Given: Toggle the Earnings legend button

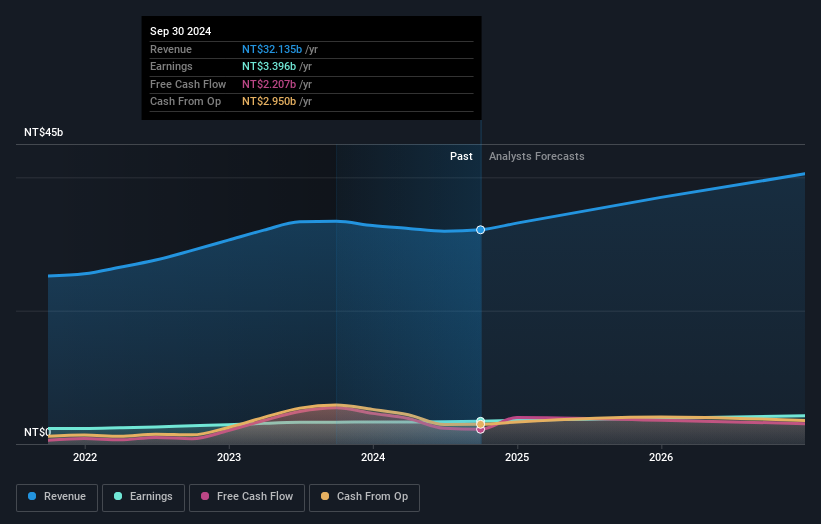Looking at the screenshot, I should pyautogui.click(x=143, y=497).
